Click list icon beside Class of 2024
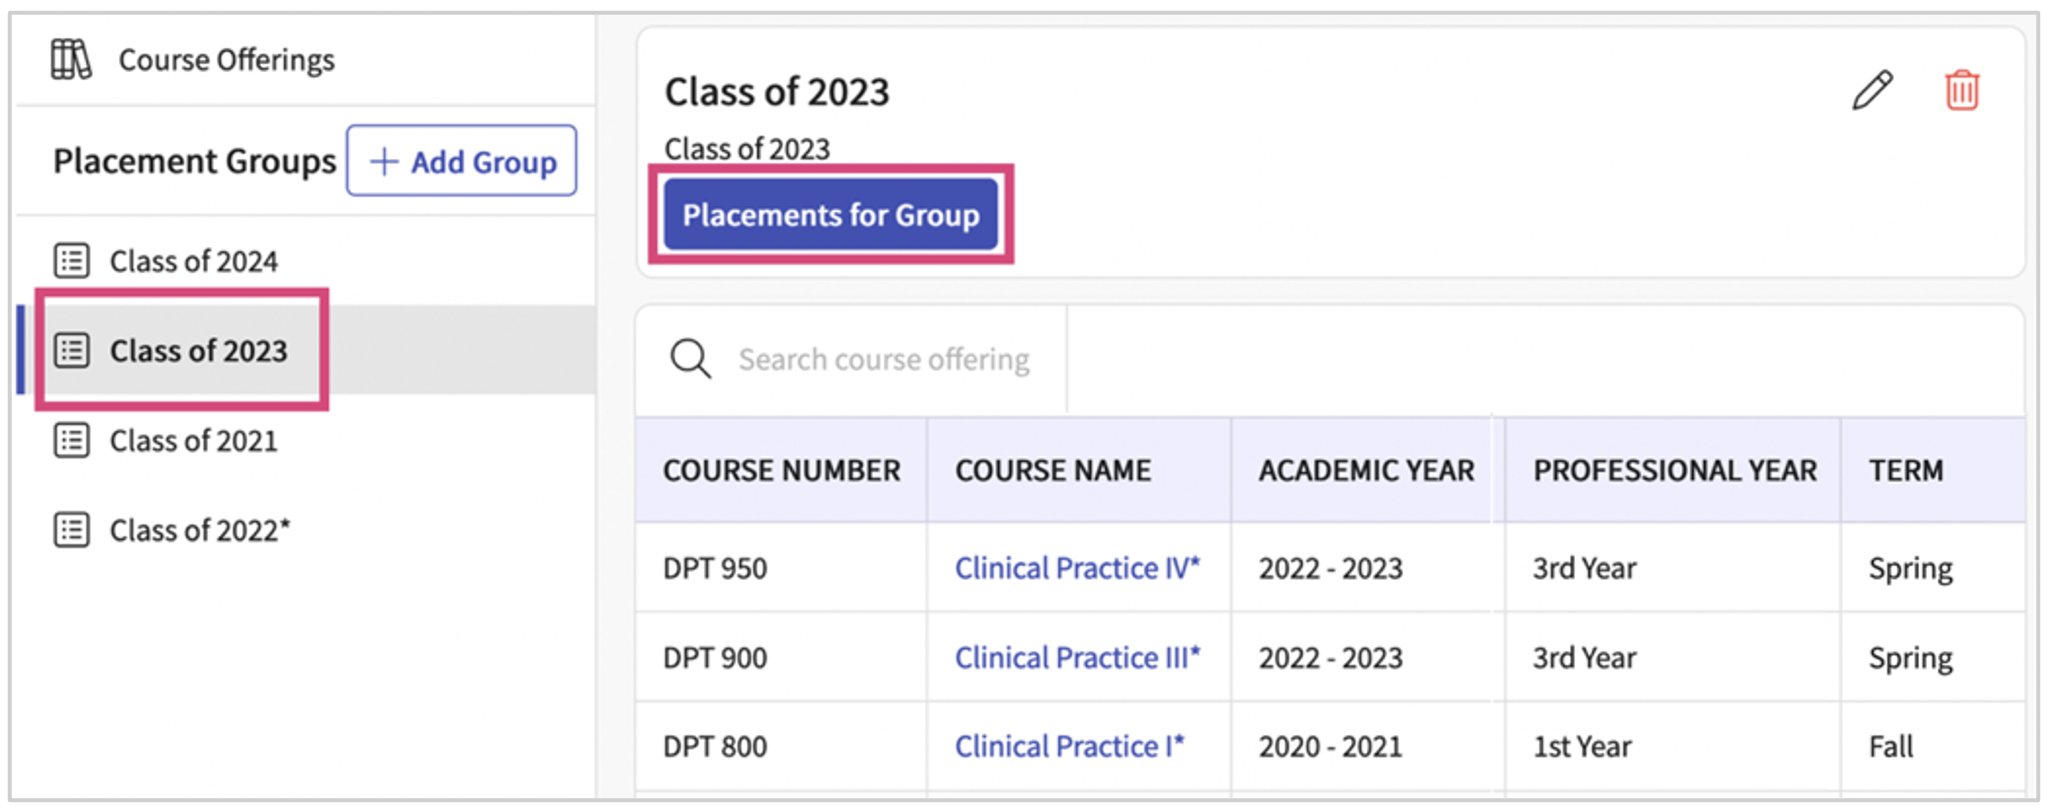The width and height of the screenshot is (2052, 810). click(x=72, y=261)
